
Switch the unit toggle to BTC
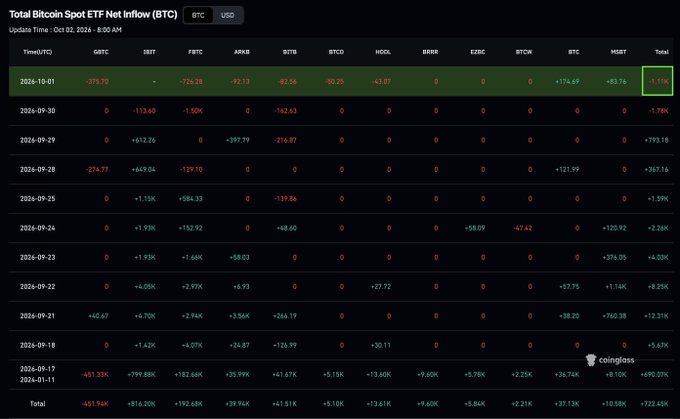point(198,15)
